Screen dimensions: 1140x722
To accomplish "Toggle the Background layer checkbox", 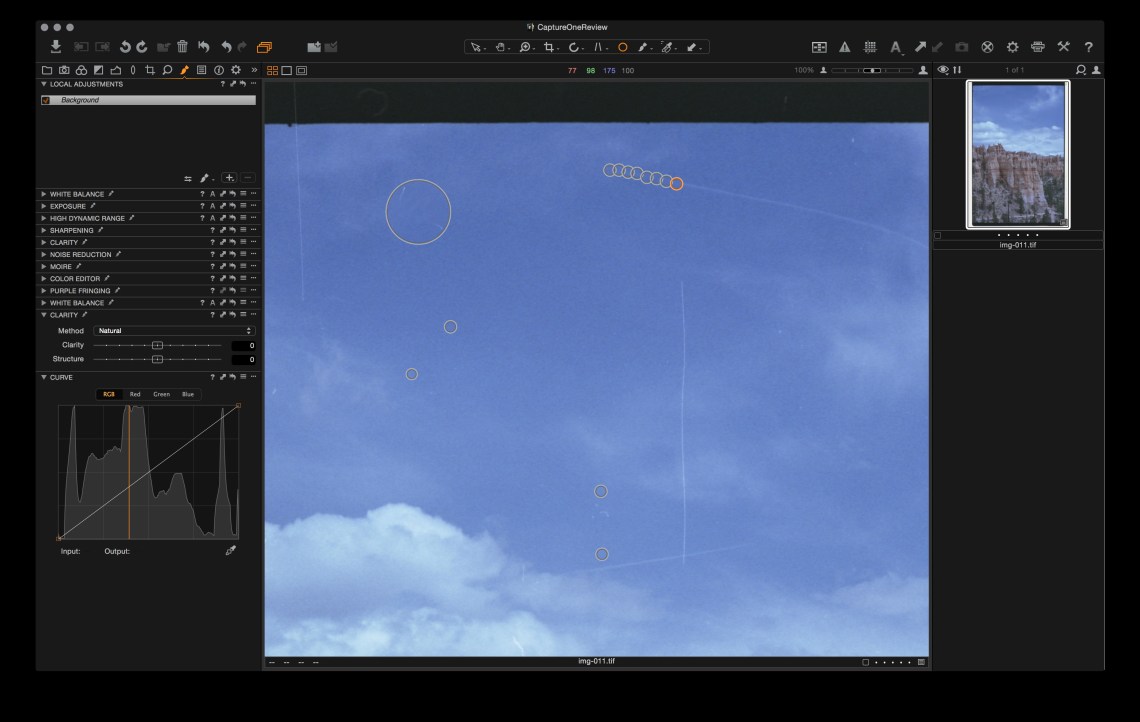I will (45, 100).
